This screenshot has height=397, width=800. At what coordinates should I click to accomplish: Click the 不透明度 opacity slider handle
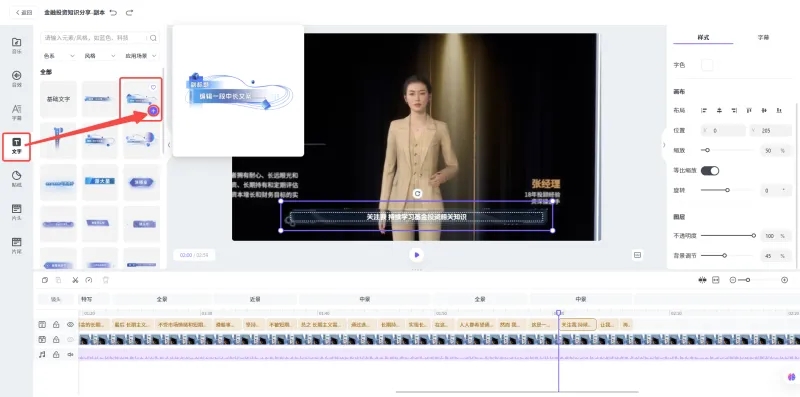point(754,236)
